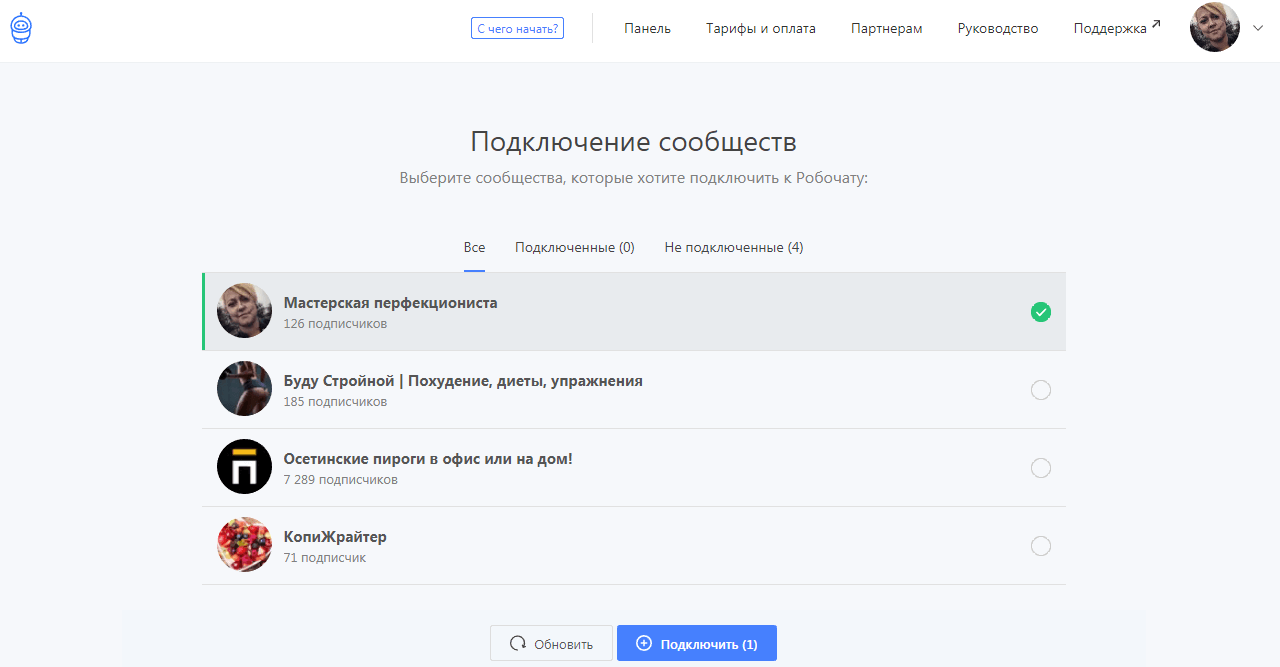Image resolution: width=1280 pixels, height=667 pixels.
Task: Select the КопиЖрайтер community circle
Action: click(x=1041, y=545)
